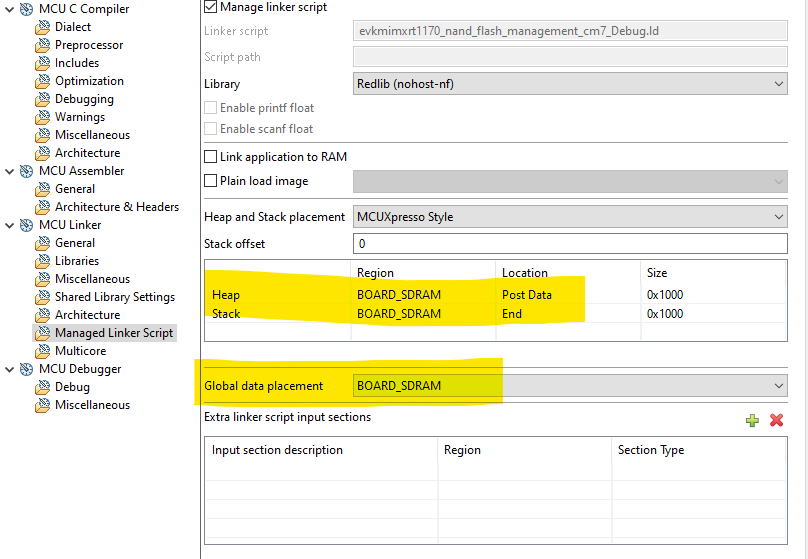Click the Multicore settings page icon

click(x=42, y=351)
